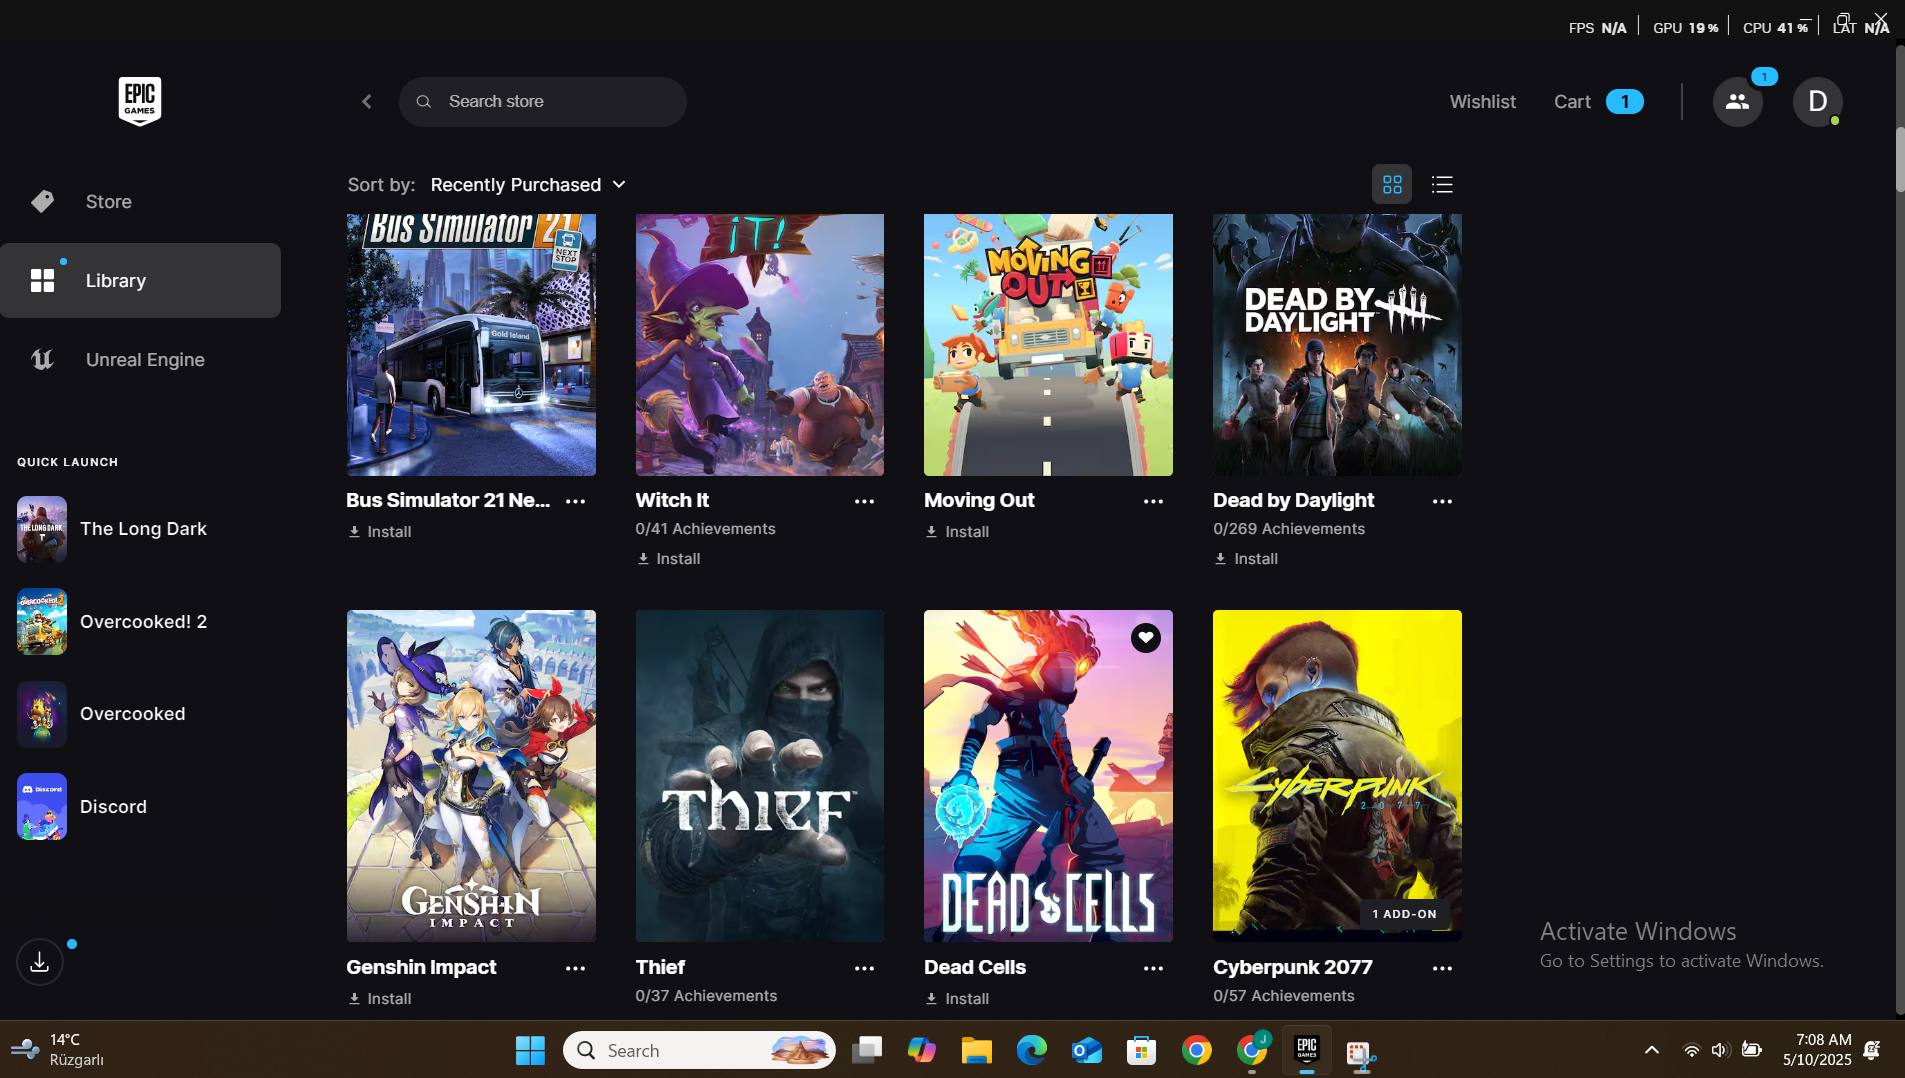
Task: Open Task View on the taskbar
Action: [867, 1051]
